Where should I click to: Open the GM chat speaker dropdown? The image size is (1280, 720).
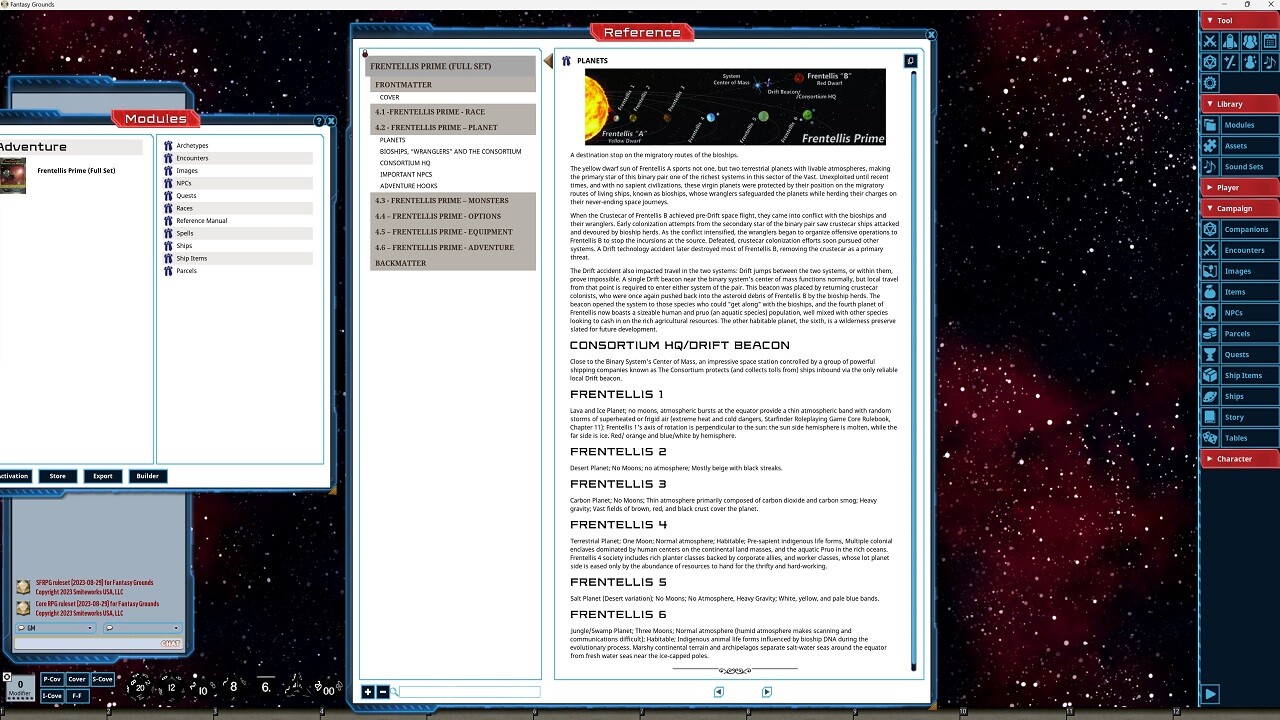click(56, 628)
